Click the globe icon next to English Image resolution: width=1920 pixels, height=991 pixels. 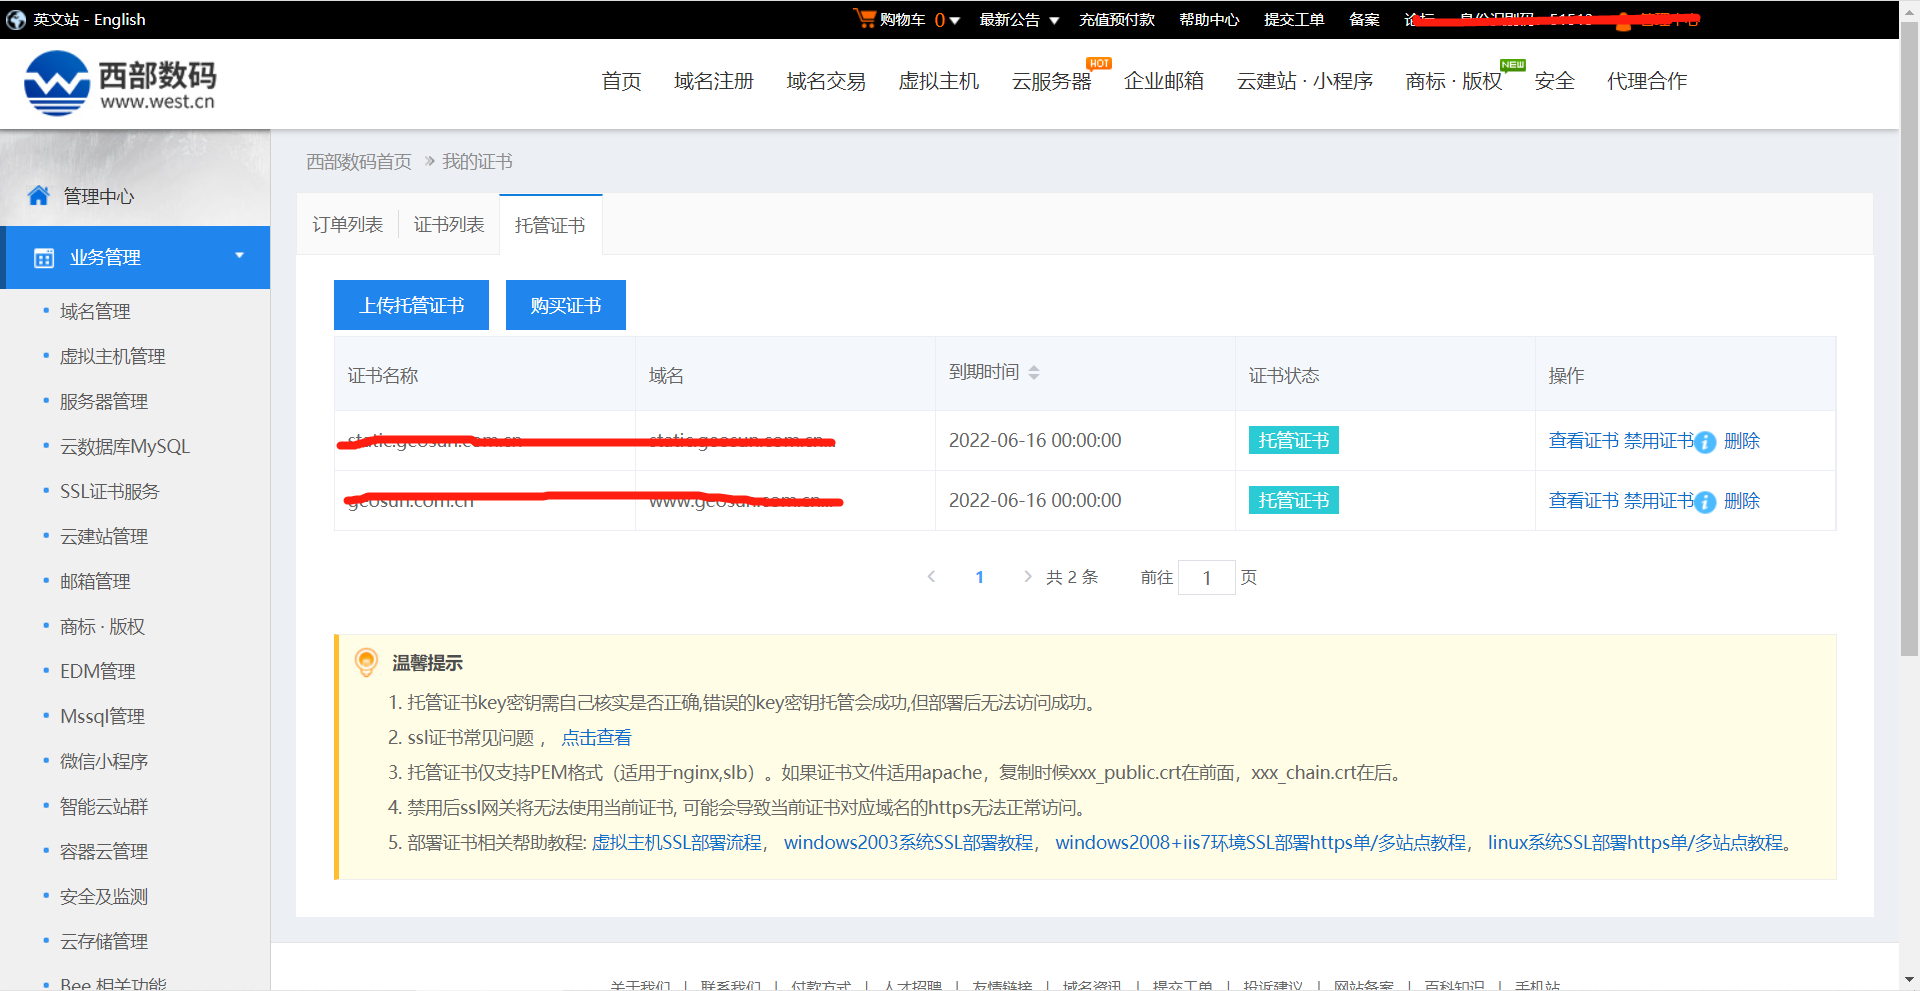click(x=16, y=19)
